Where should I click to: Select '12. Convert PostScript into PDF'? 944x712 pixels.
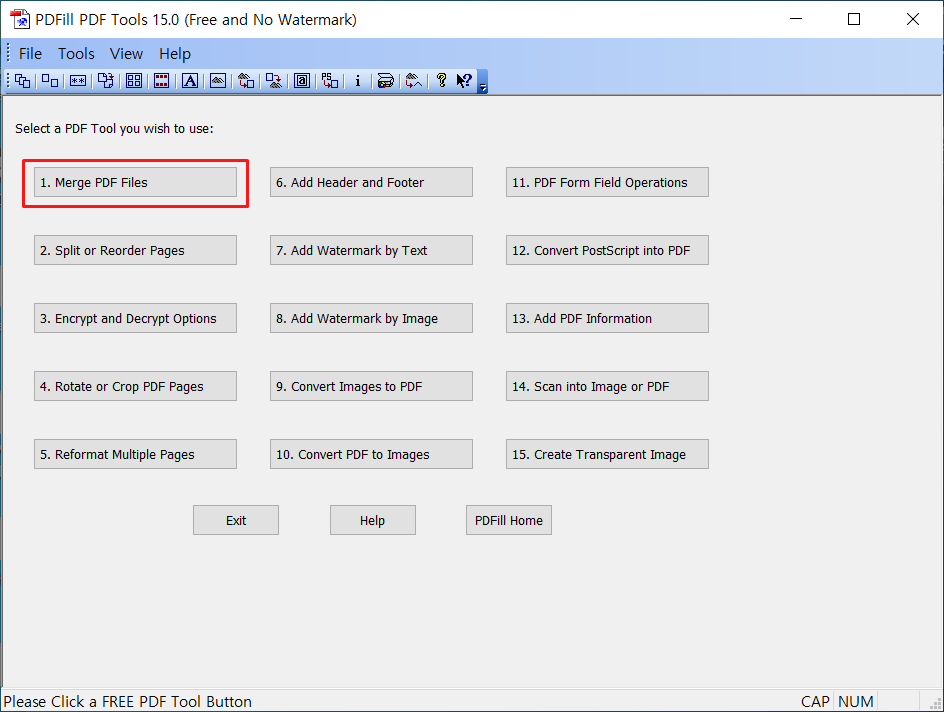point(607,250)
